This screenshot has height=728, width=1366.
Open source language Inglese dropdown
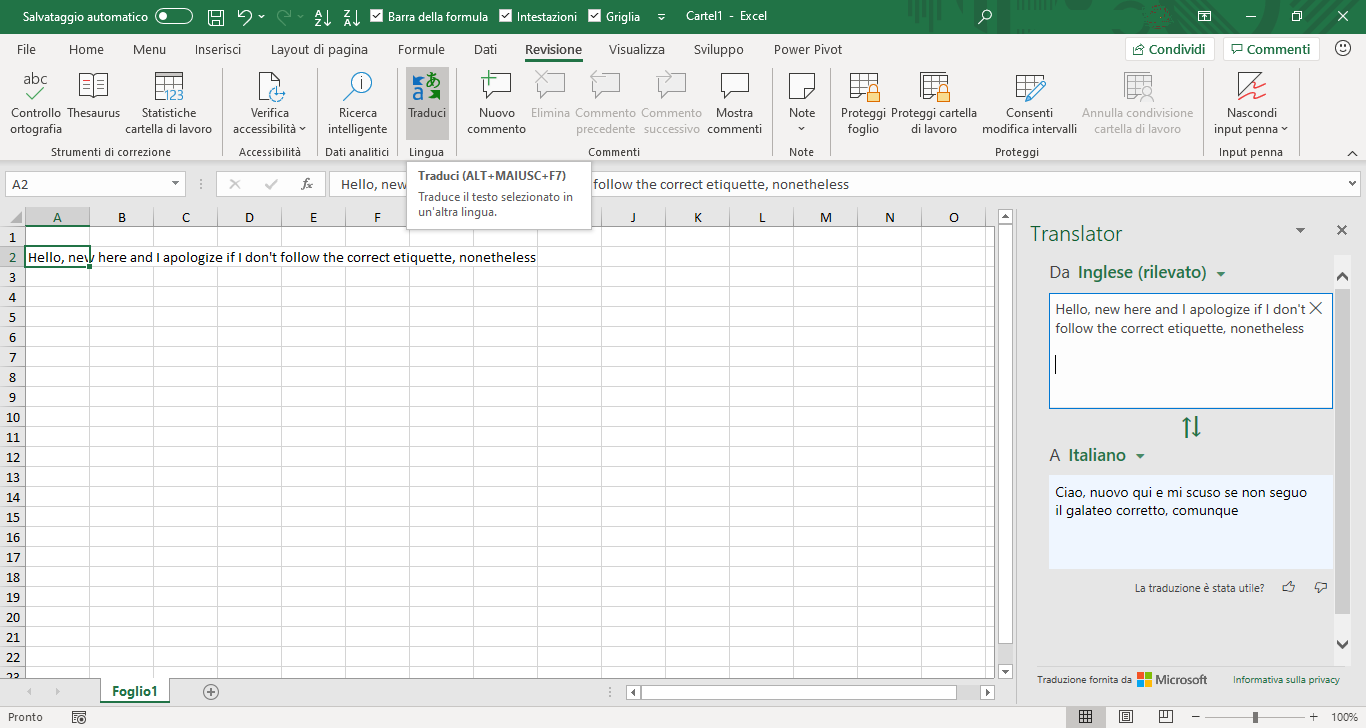(1221, 274)
